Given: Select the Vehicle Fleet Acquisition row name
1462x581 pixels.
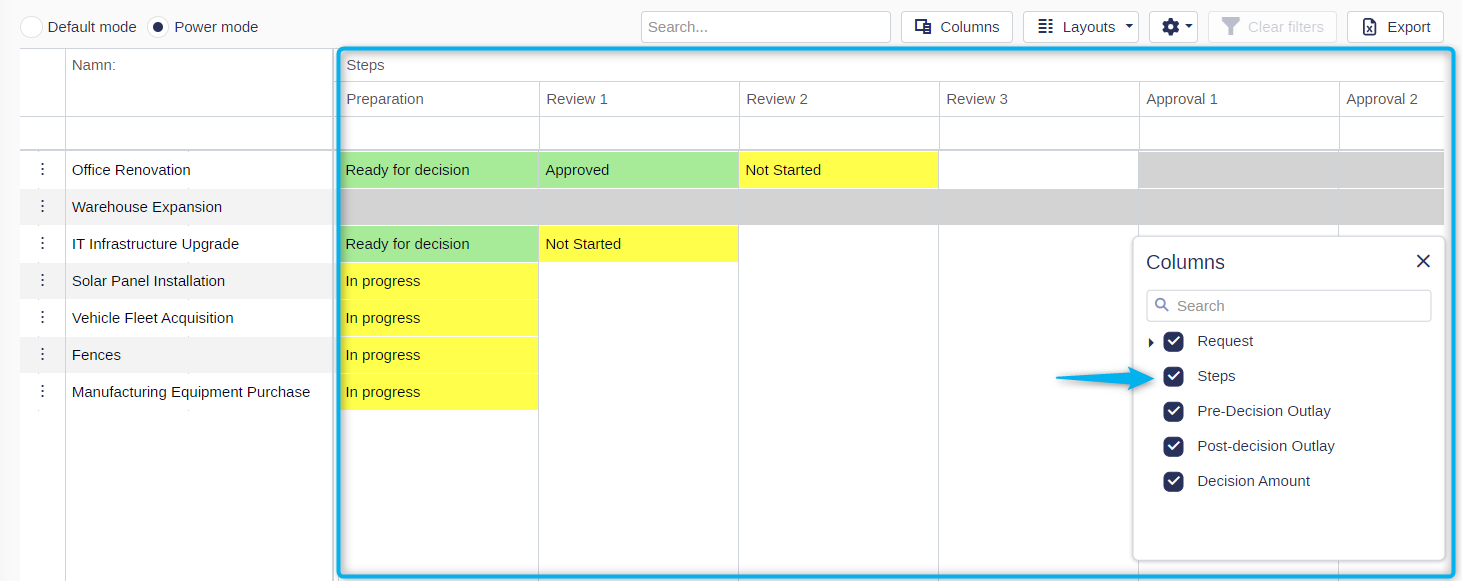Looking at the screenshot, I should pos(153,318).
